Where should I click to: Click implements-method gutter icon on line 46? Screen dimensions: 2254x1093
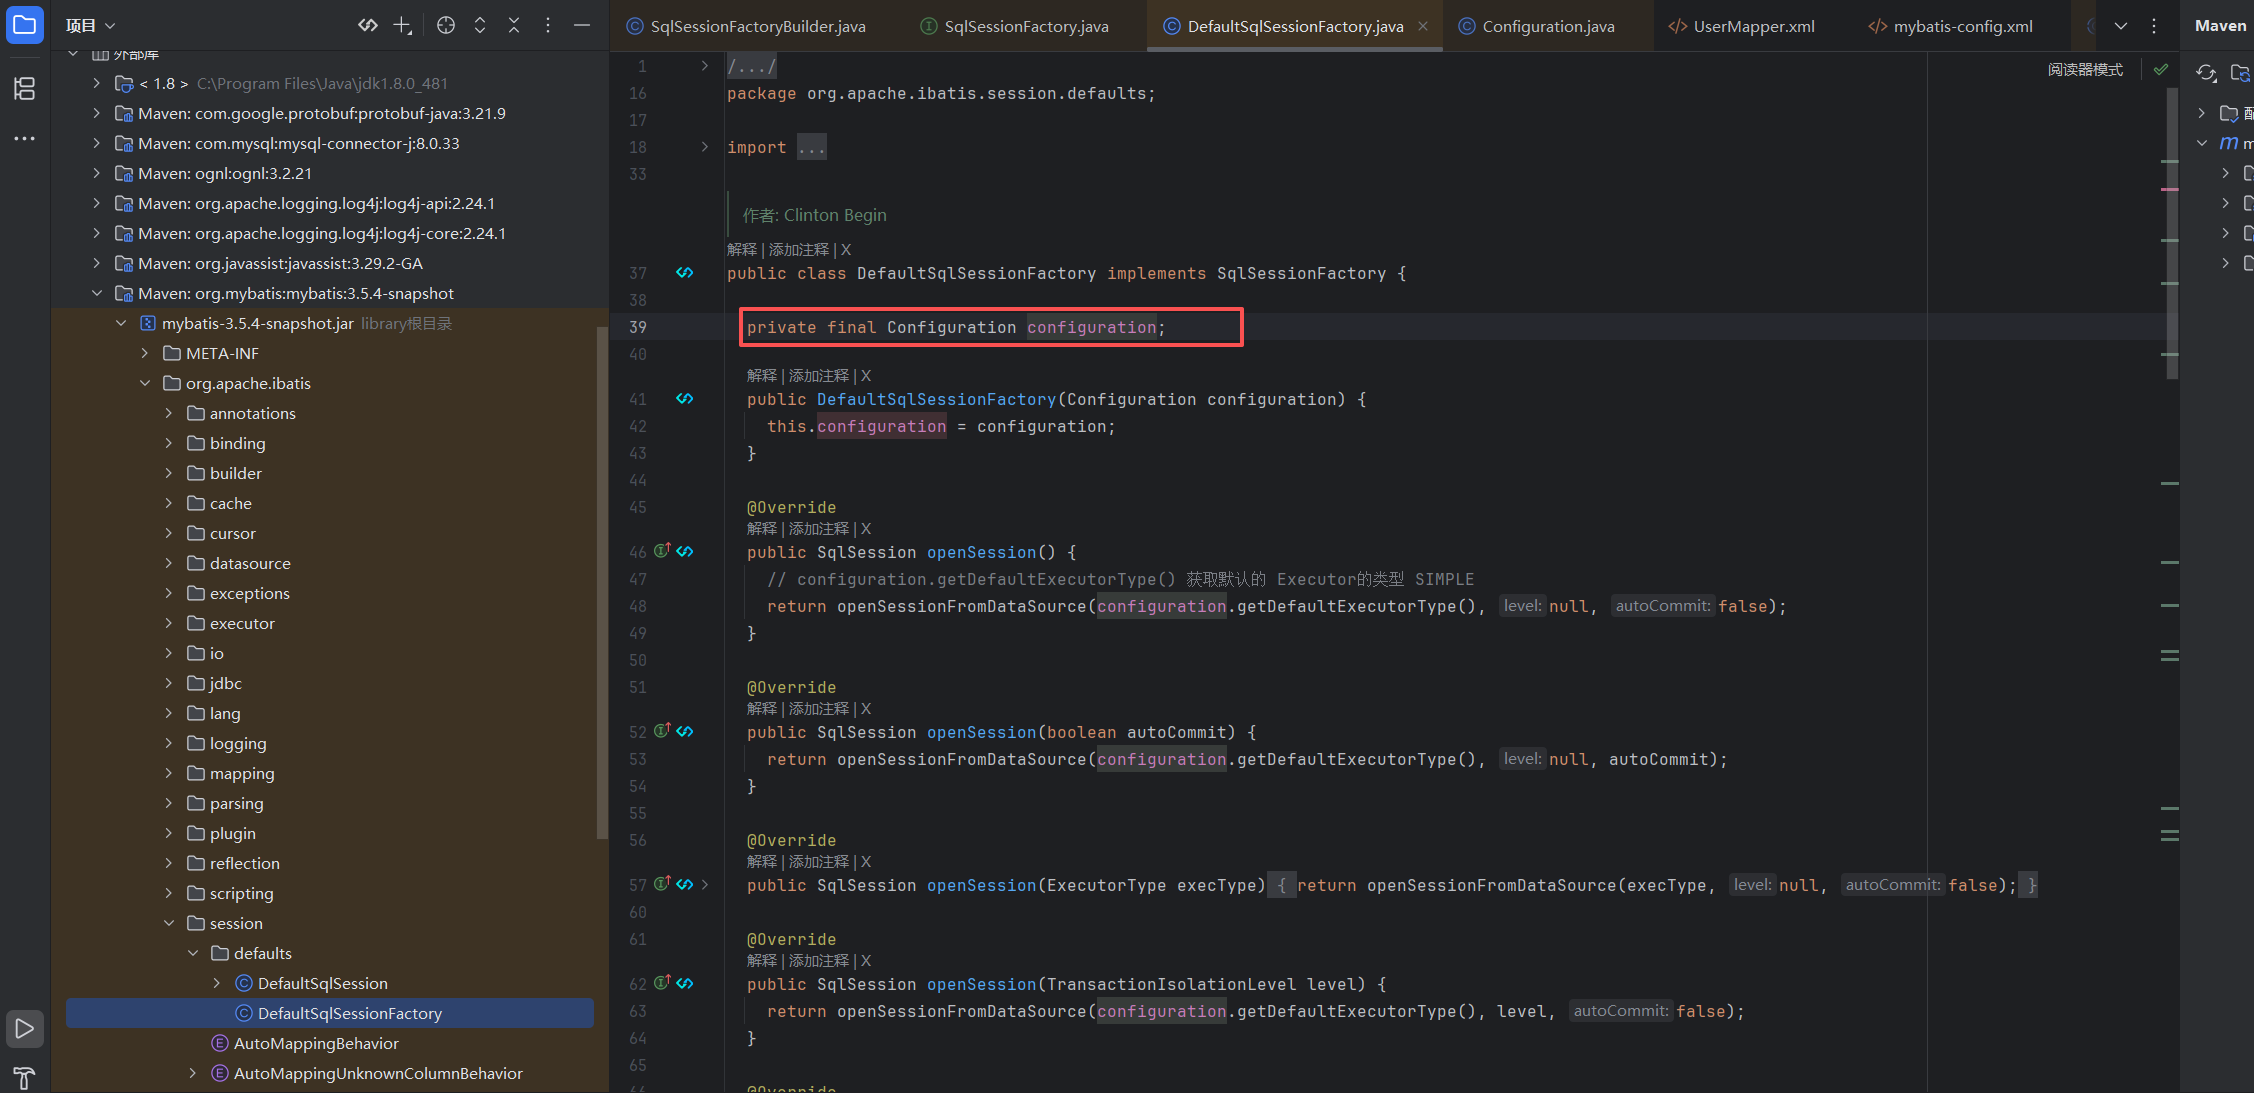point(662,551)
